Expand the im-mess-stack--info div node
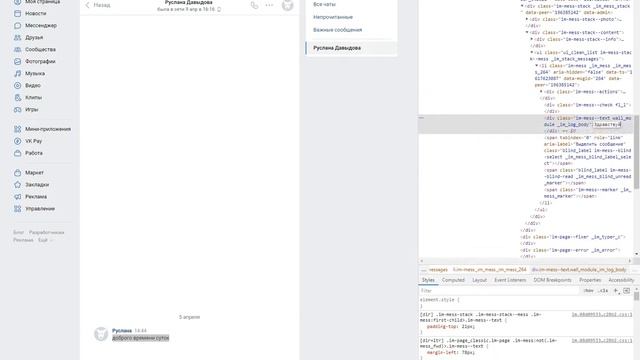Screen dimensions: 640x360 pyautogui.click(x=532, y=39)
